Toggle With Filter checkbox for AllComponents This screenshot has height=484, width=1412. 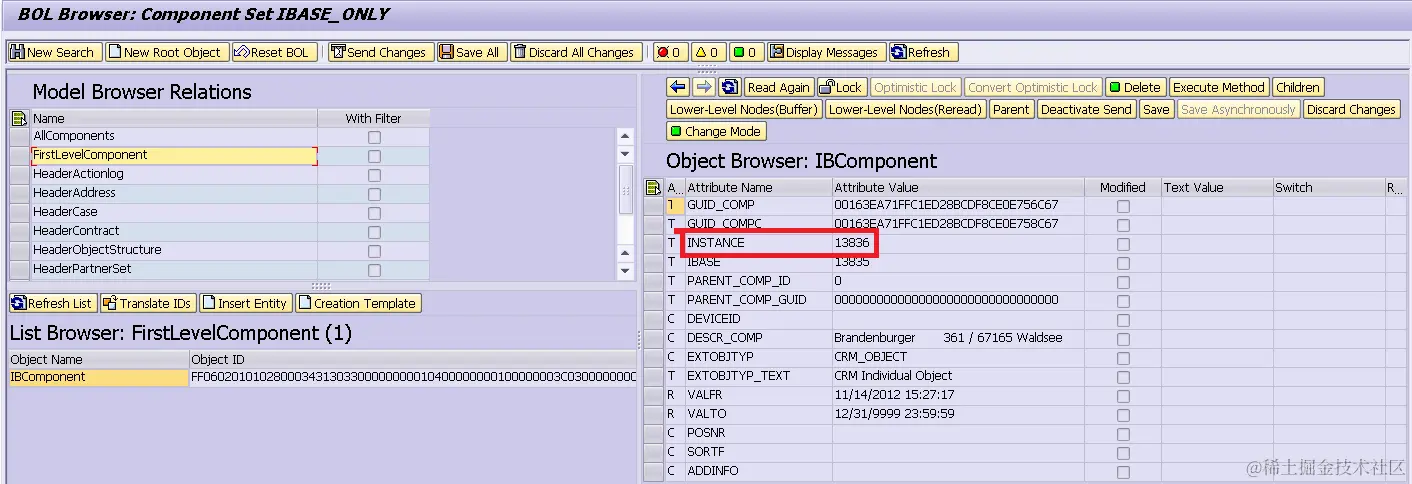[374, 137]
